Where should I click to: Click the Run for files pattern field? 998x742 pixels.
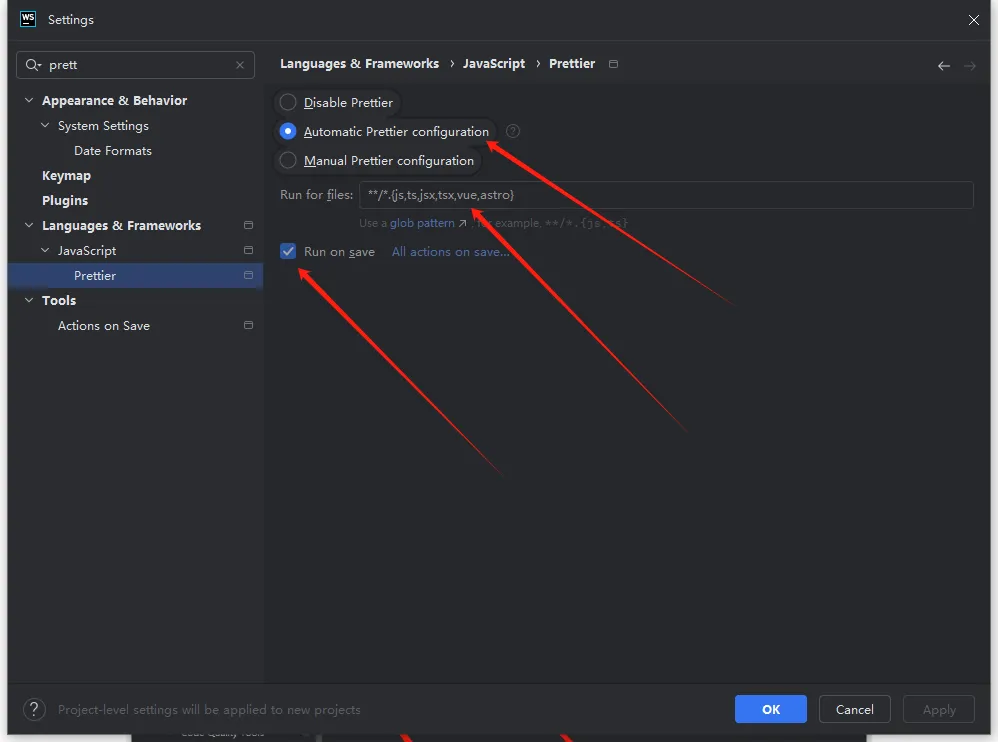pos(665,195)
